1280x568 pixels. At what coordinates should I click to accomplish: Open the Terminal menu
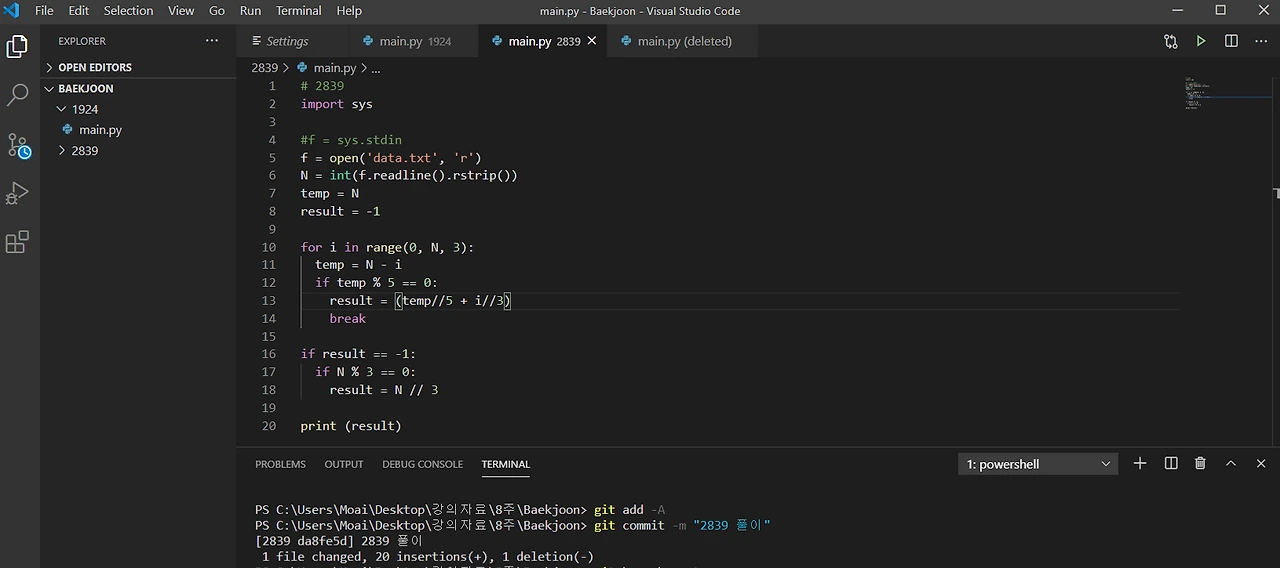tap(299, 11)
